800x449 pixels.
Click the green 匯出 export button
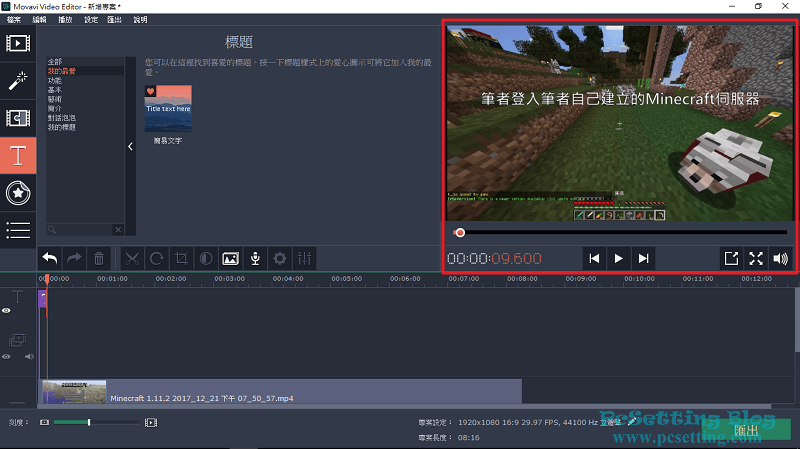745,430
